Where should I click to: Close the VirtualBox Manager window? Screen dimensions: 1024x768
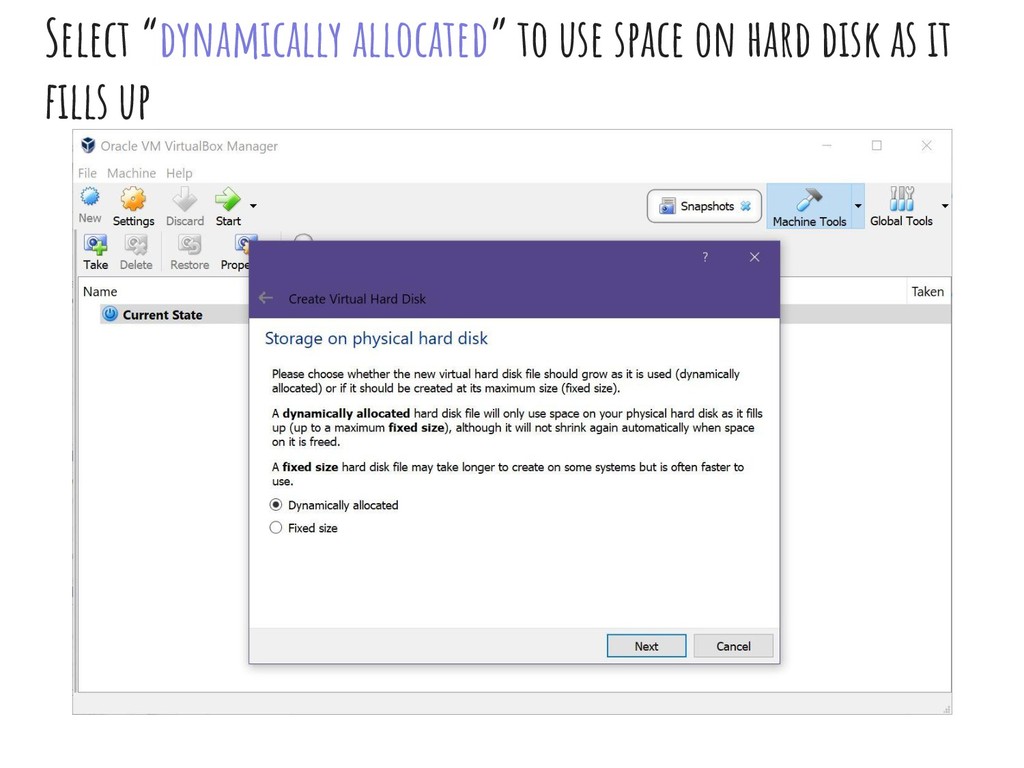[x=927, y=145]
